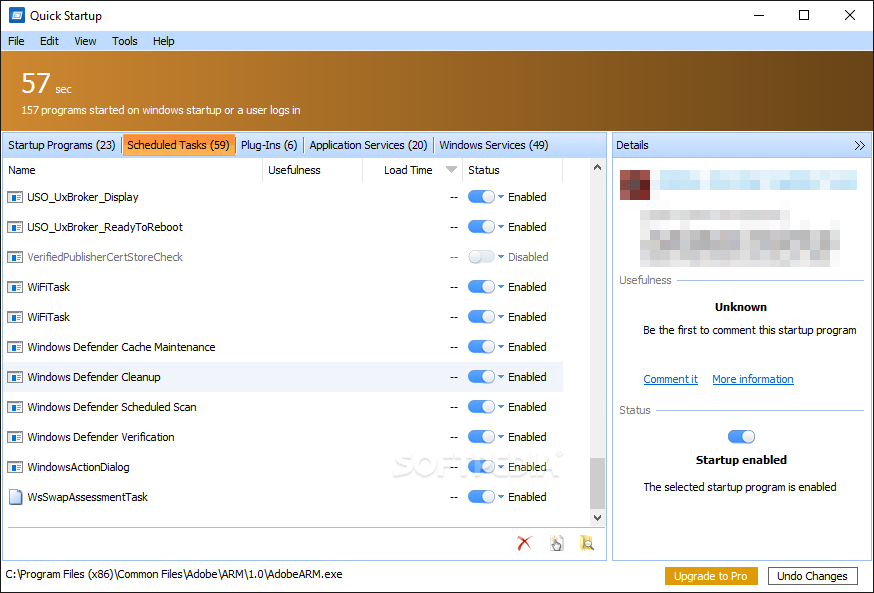Click the scrollbar up arrow
874x593 pixels.
598,167
